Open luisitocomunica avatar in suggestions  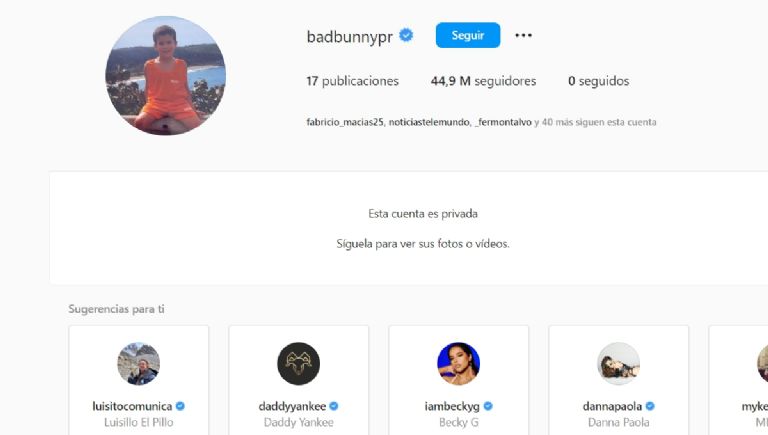coord(139,363)
